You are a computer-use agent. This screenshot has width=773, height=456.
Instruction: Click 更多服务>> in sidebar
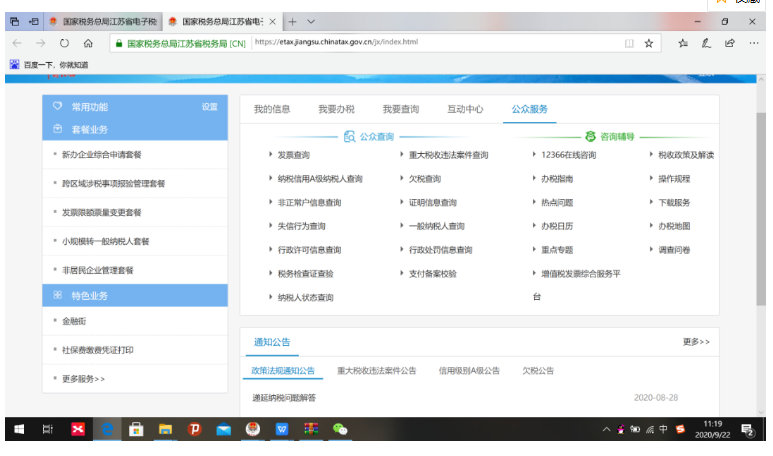click(x=83, y=379)
